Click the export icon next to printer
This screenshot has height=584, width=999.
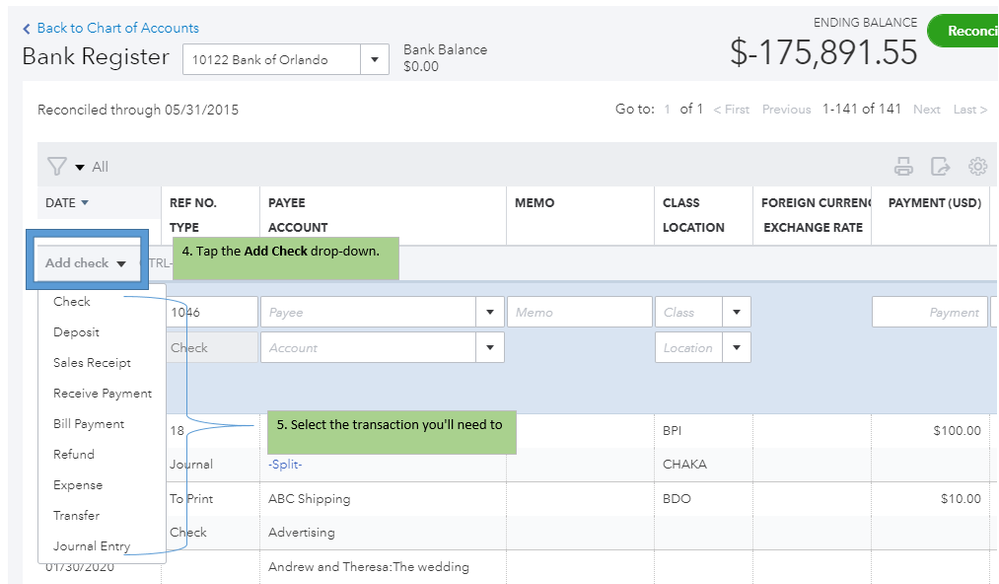coord(940,166)
